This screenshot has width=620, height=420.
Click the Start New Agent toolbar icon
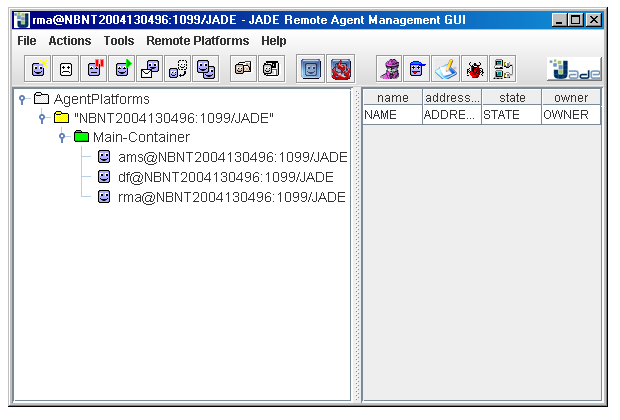pyautogui.click(x=38, y=69)
